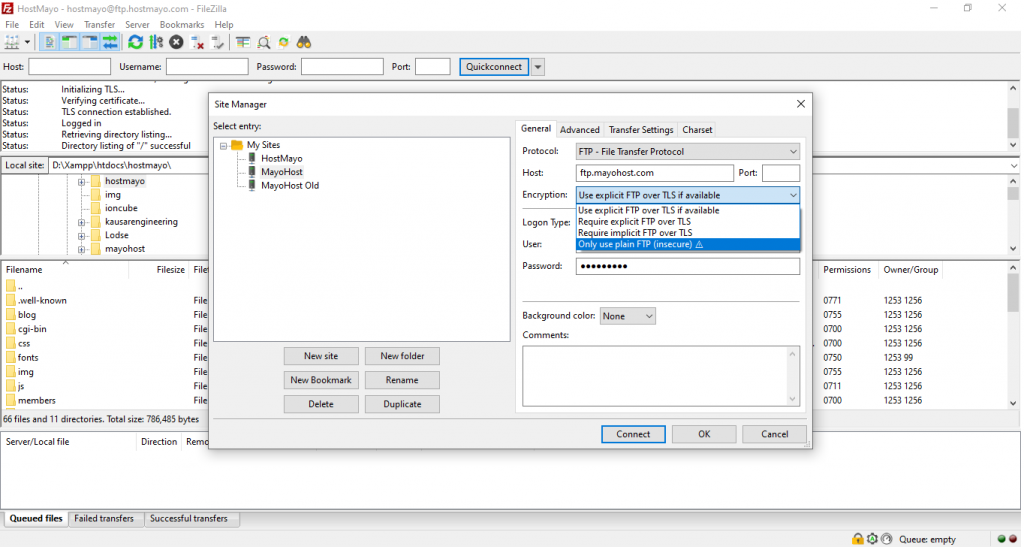
Task: Open the File menu
Action: [x=12, y=25]
